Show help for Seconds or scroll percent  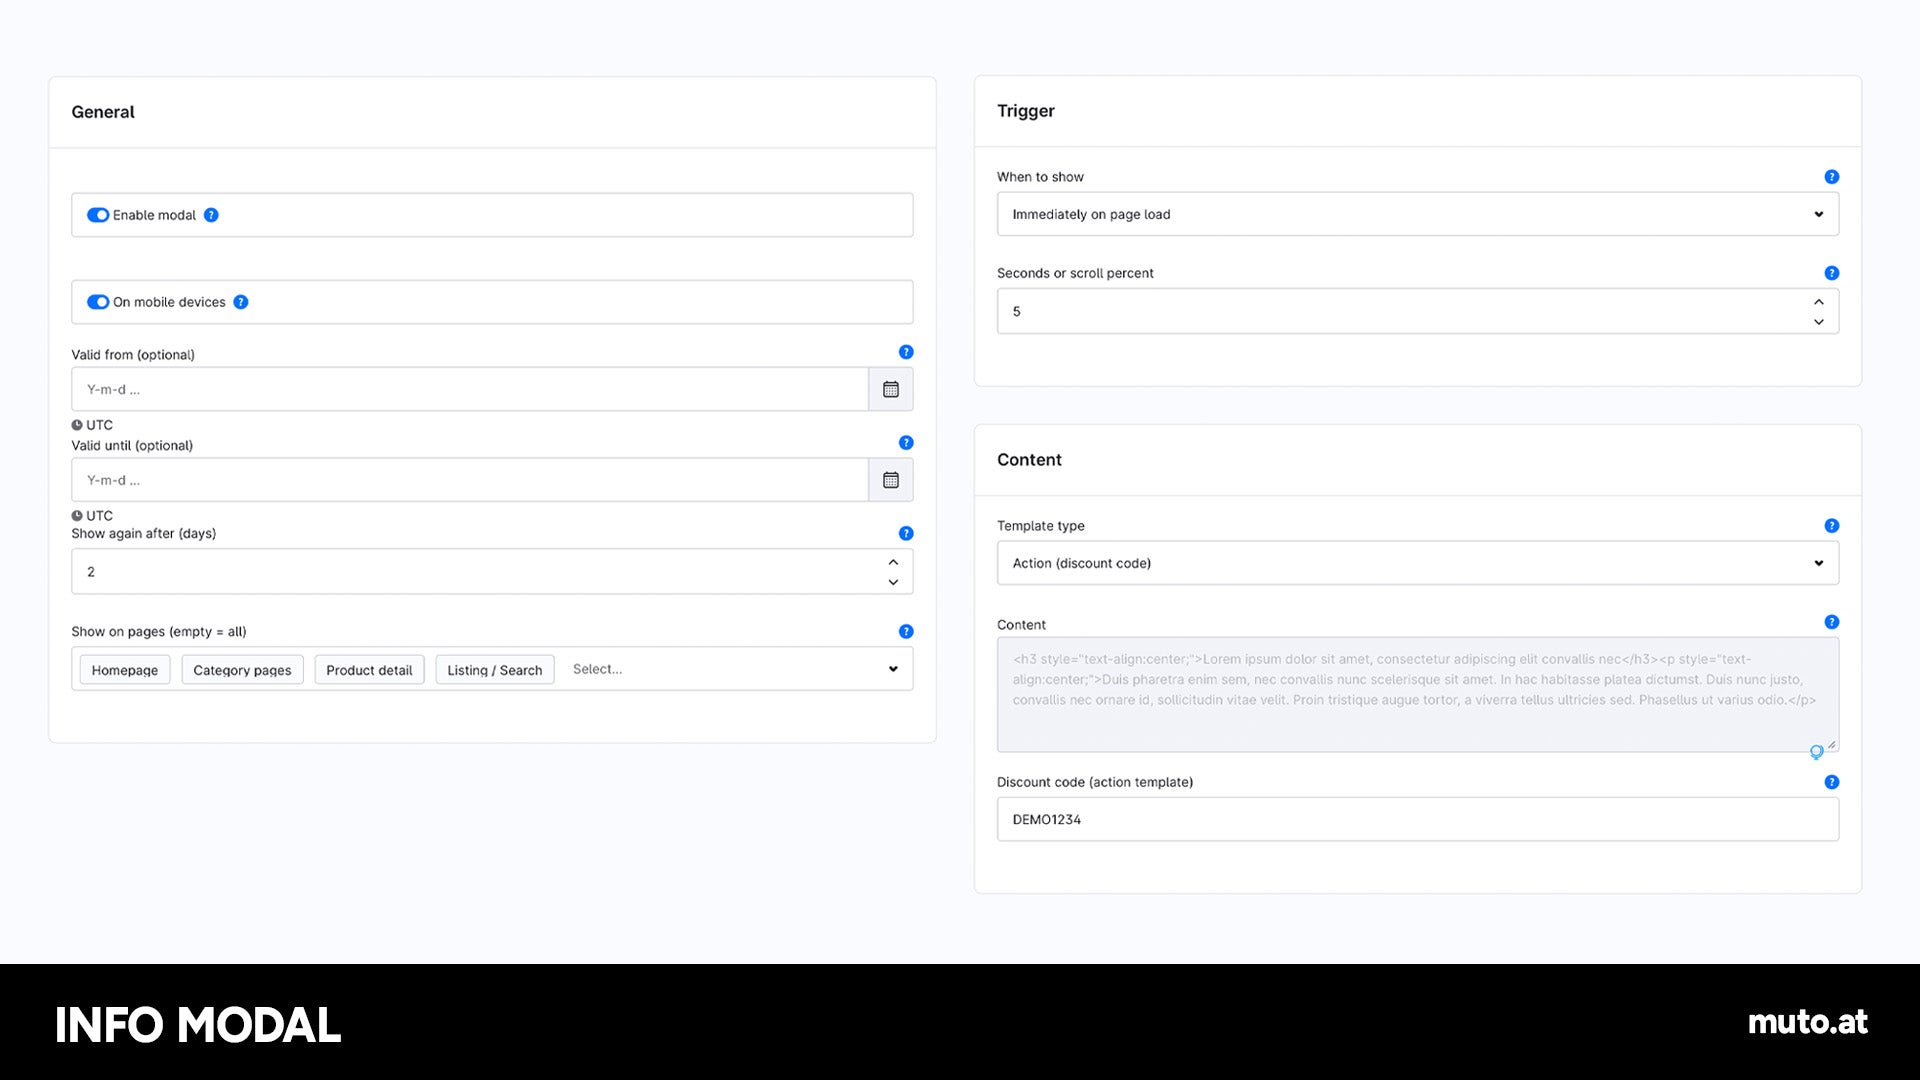[1831, 273]
